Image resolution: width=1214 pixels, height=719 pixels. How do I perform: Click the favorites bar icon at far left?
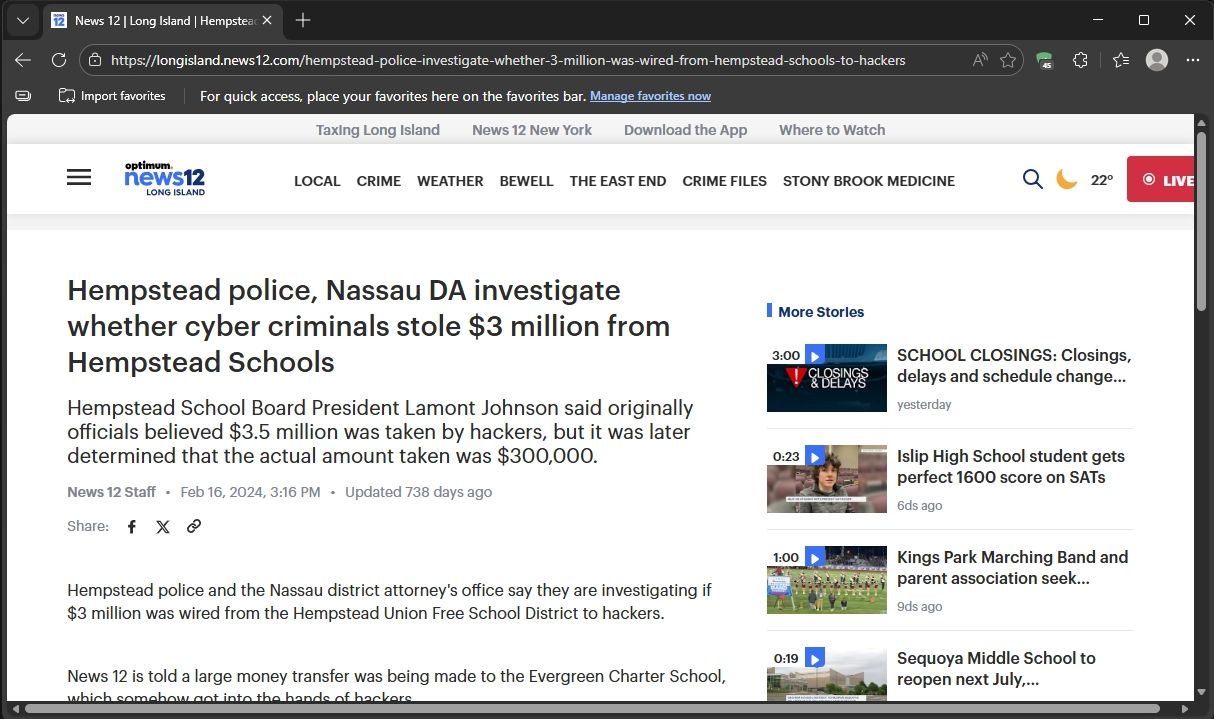[23, 96]
